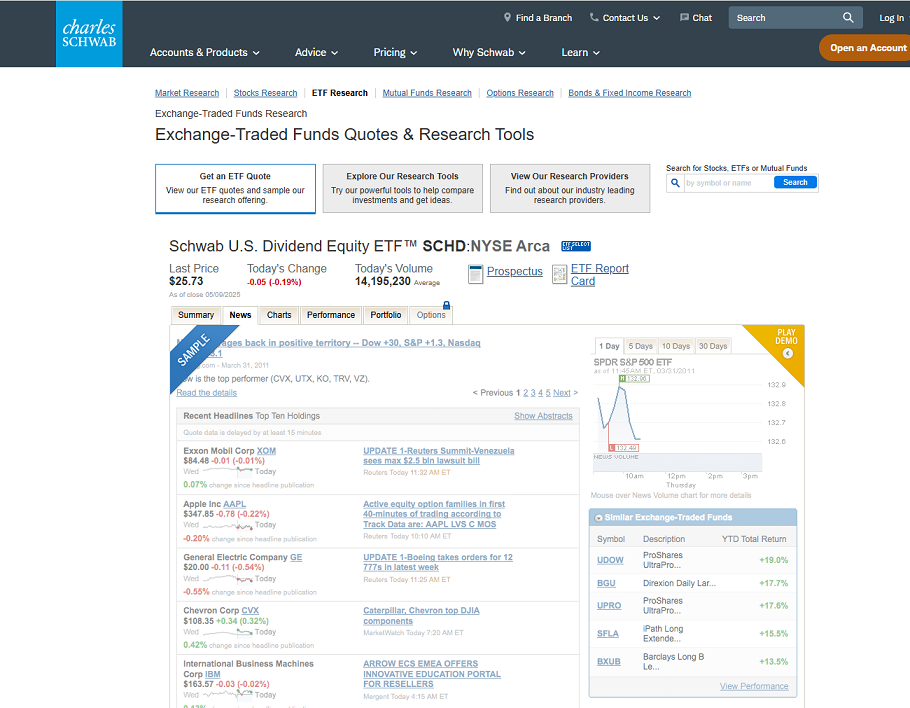910x708 pixels.
Task: Click the magnifier icon in header search
Action: 848,17
